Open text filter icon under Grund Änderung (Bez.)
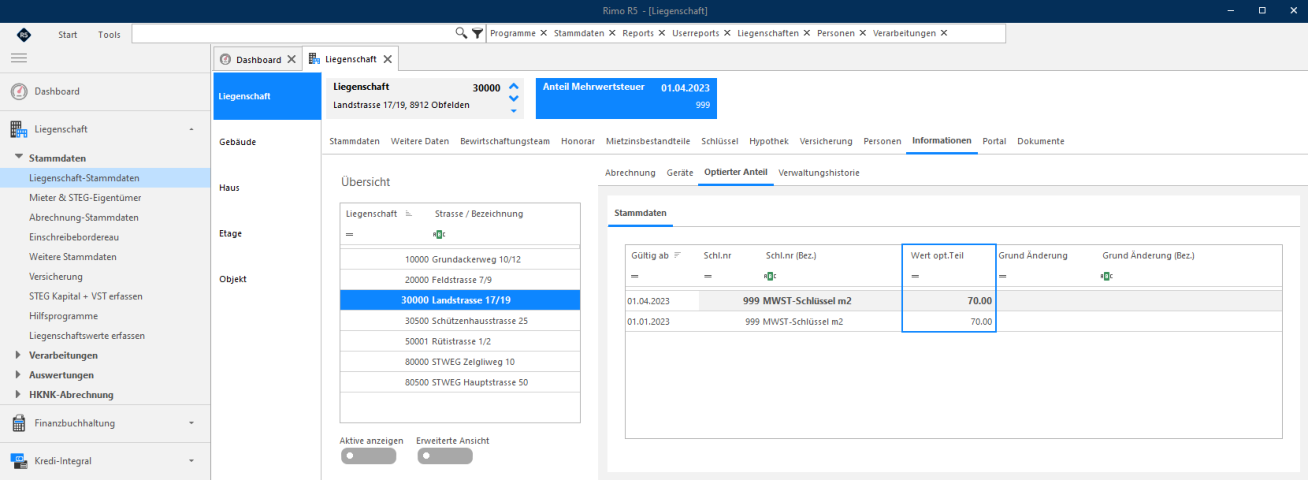Image resolution: width=1308 pixels, height=480 pixels. click(1108, 276)
